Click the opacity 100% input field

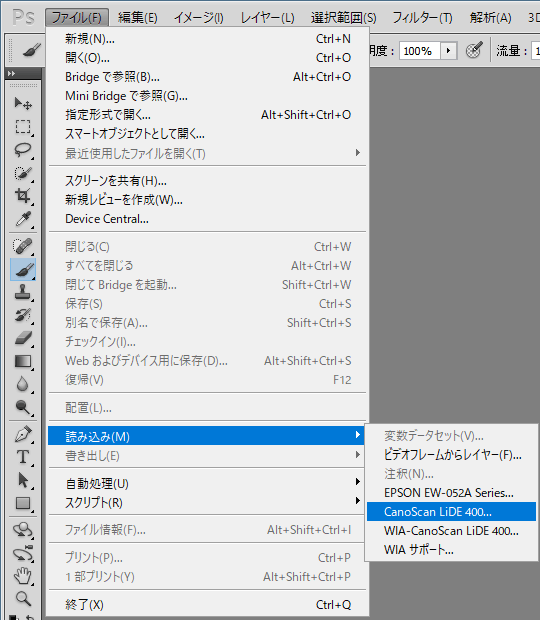[420, 51]
